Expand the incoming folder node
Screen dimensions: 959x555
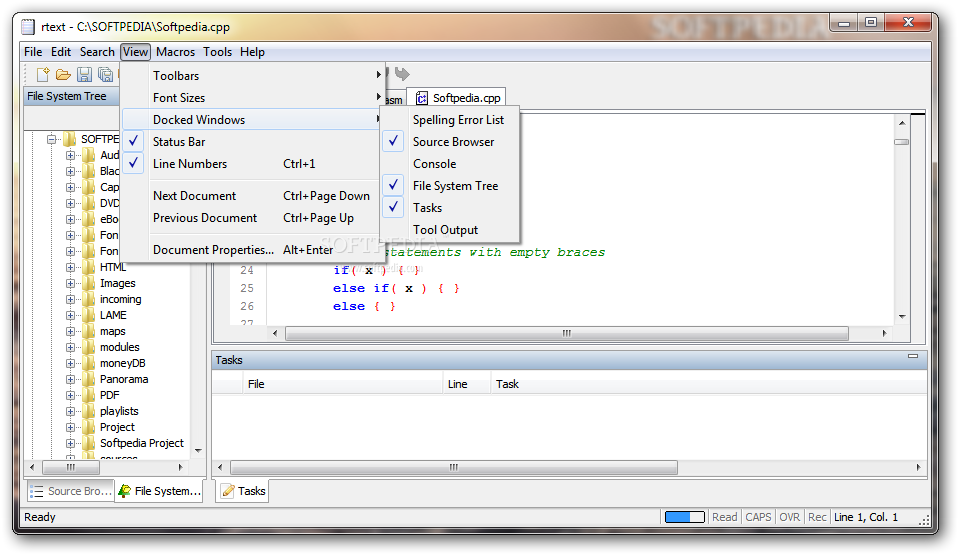[70, 299]
